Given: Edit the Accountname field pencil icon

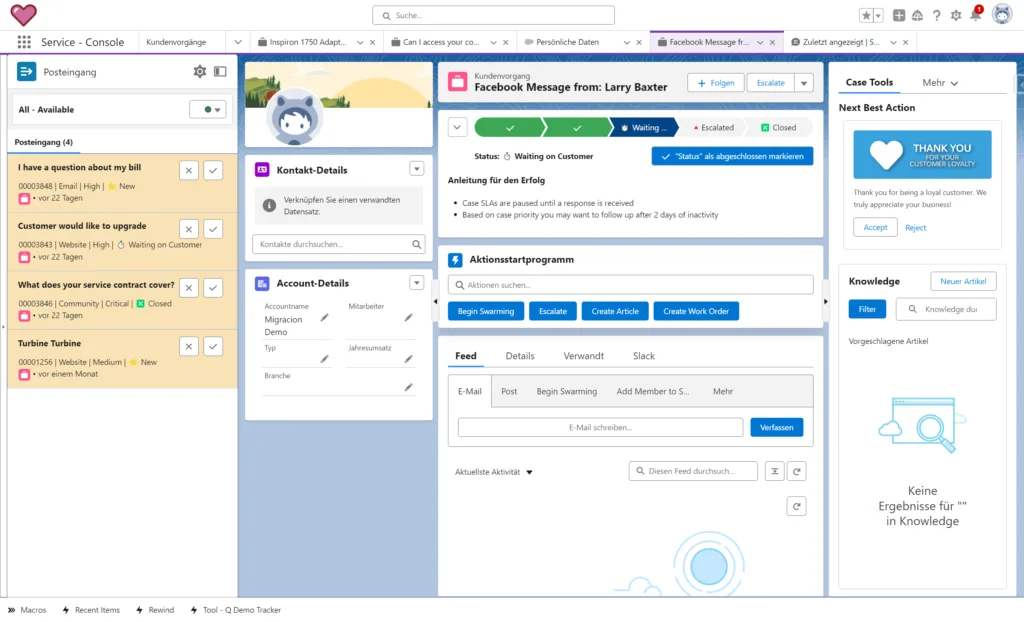Looking at the screenshot, I should 324,318.
